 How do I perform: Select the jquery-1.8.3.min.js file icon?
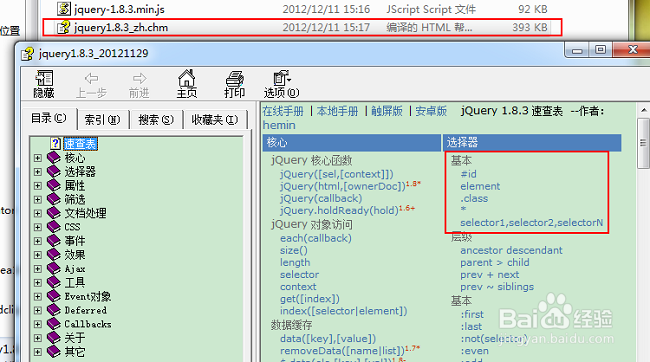pyautogui.click(x=63, y=8)
